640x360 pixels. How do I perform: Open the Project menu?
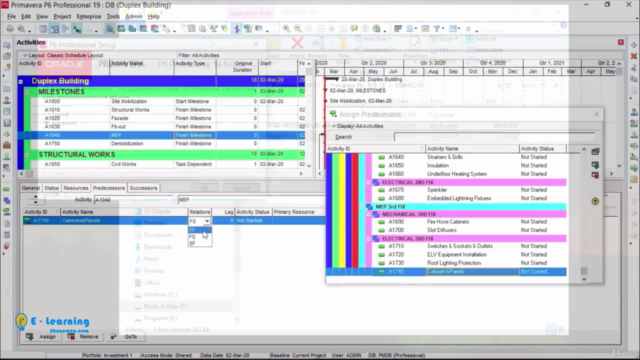[62, 16]
